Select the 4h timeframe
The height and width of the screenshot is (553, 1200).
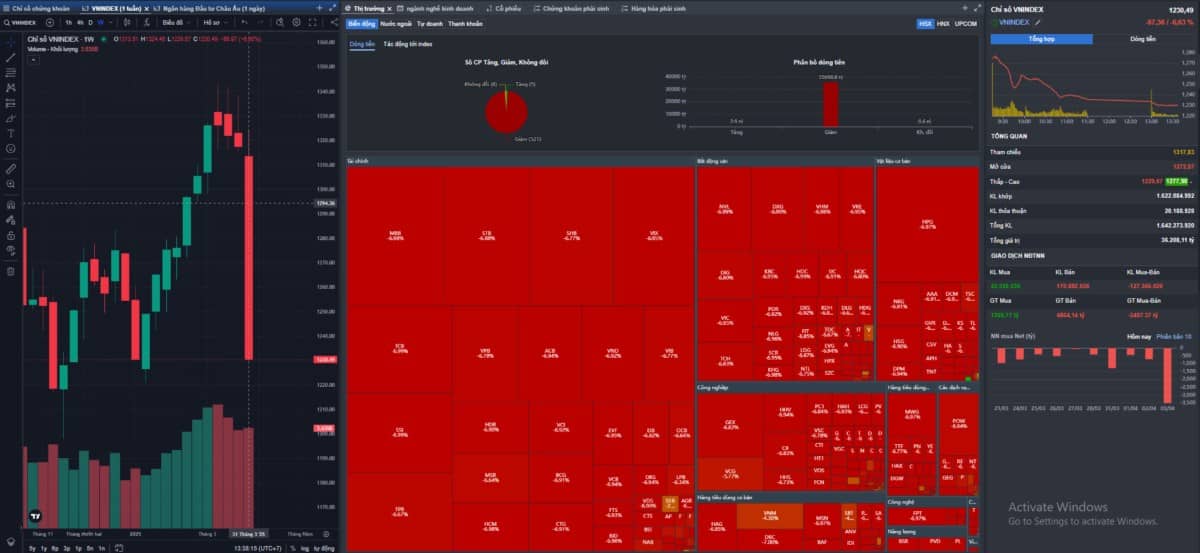80,22
